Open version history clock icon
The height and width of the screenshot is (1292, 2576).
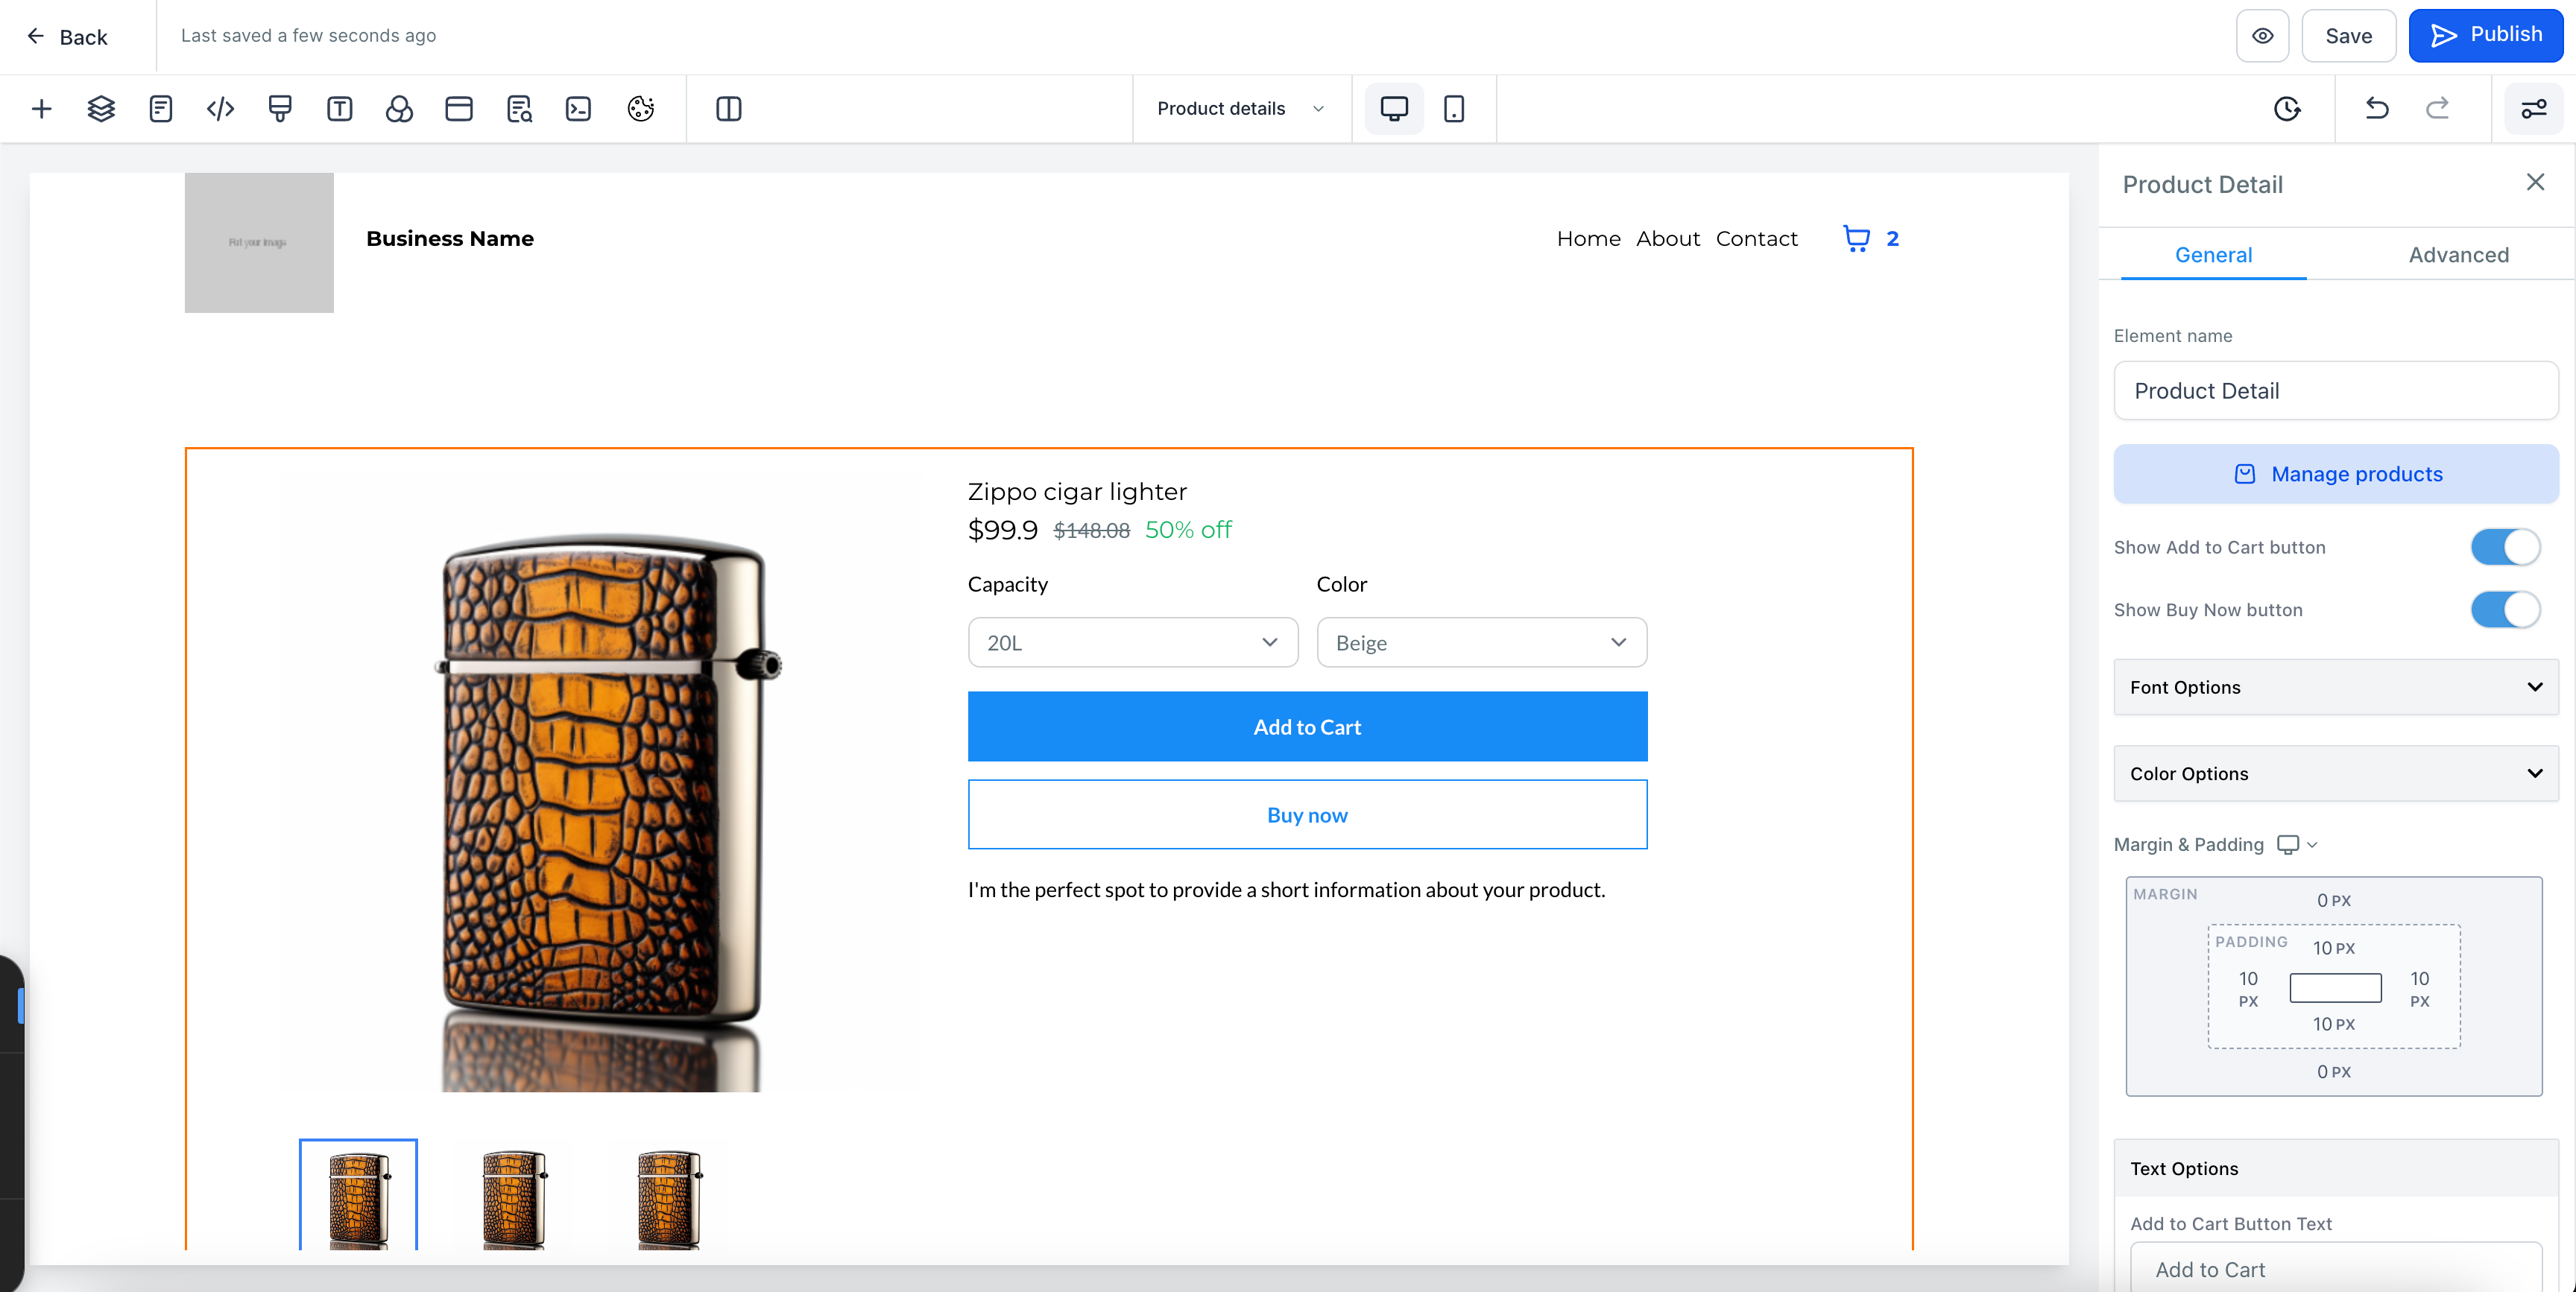tap(2286, 108)
